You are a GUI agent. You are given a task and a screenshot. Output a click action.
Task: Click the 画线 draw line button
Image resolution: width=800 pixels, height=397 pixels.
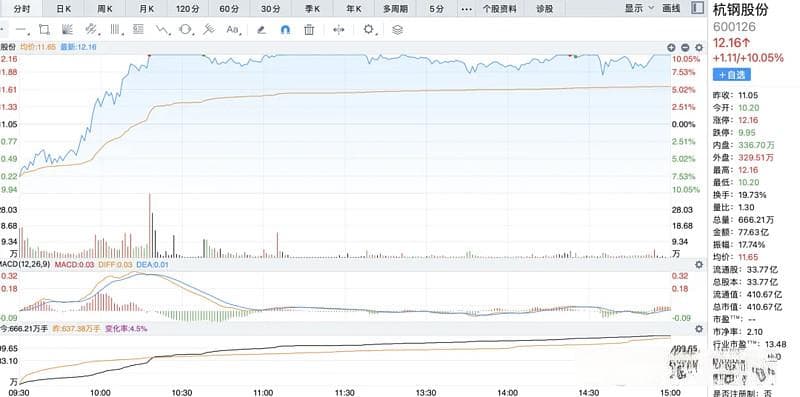point(671,8)
